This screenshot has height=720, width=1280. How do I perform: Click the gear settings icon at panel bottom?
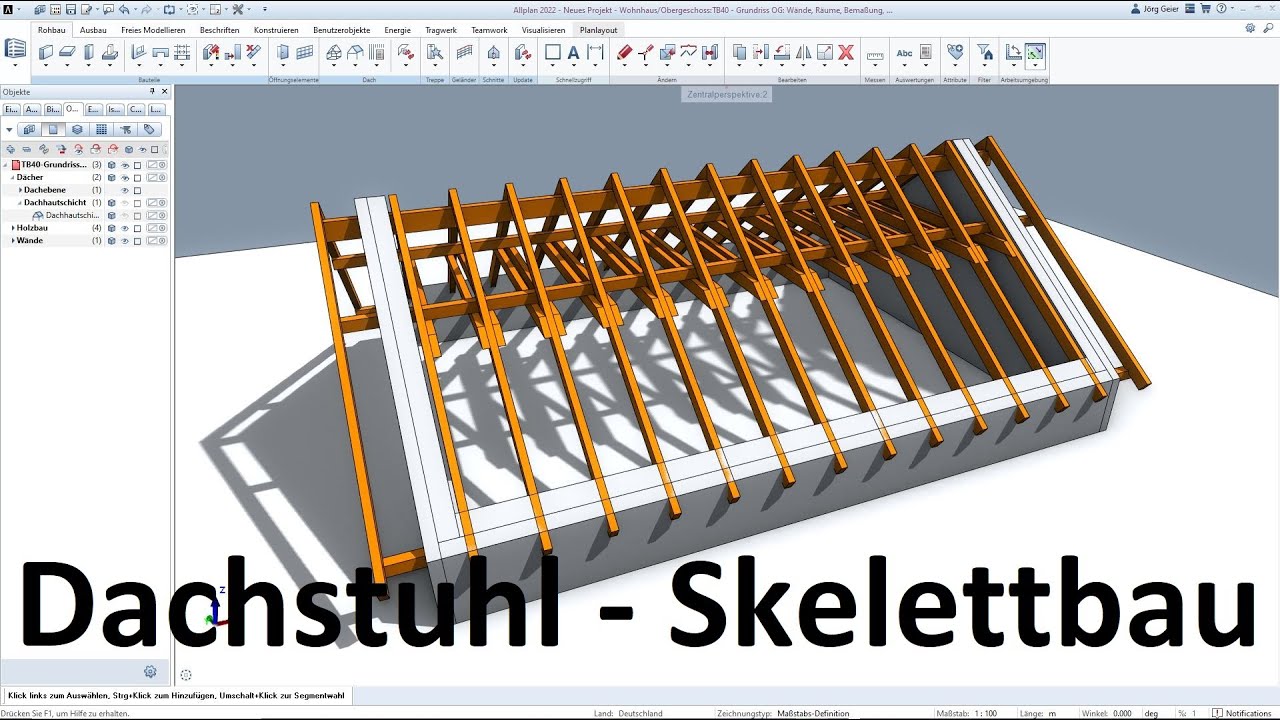click(150, 672)
